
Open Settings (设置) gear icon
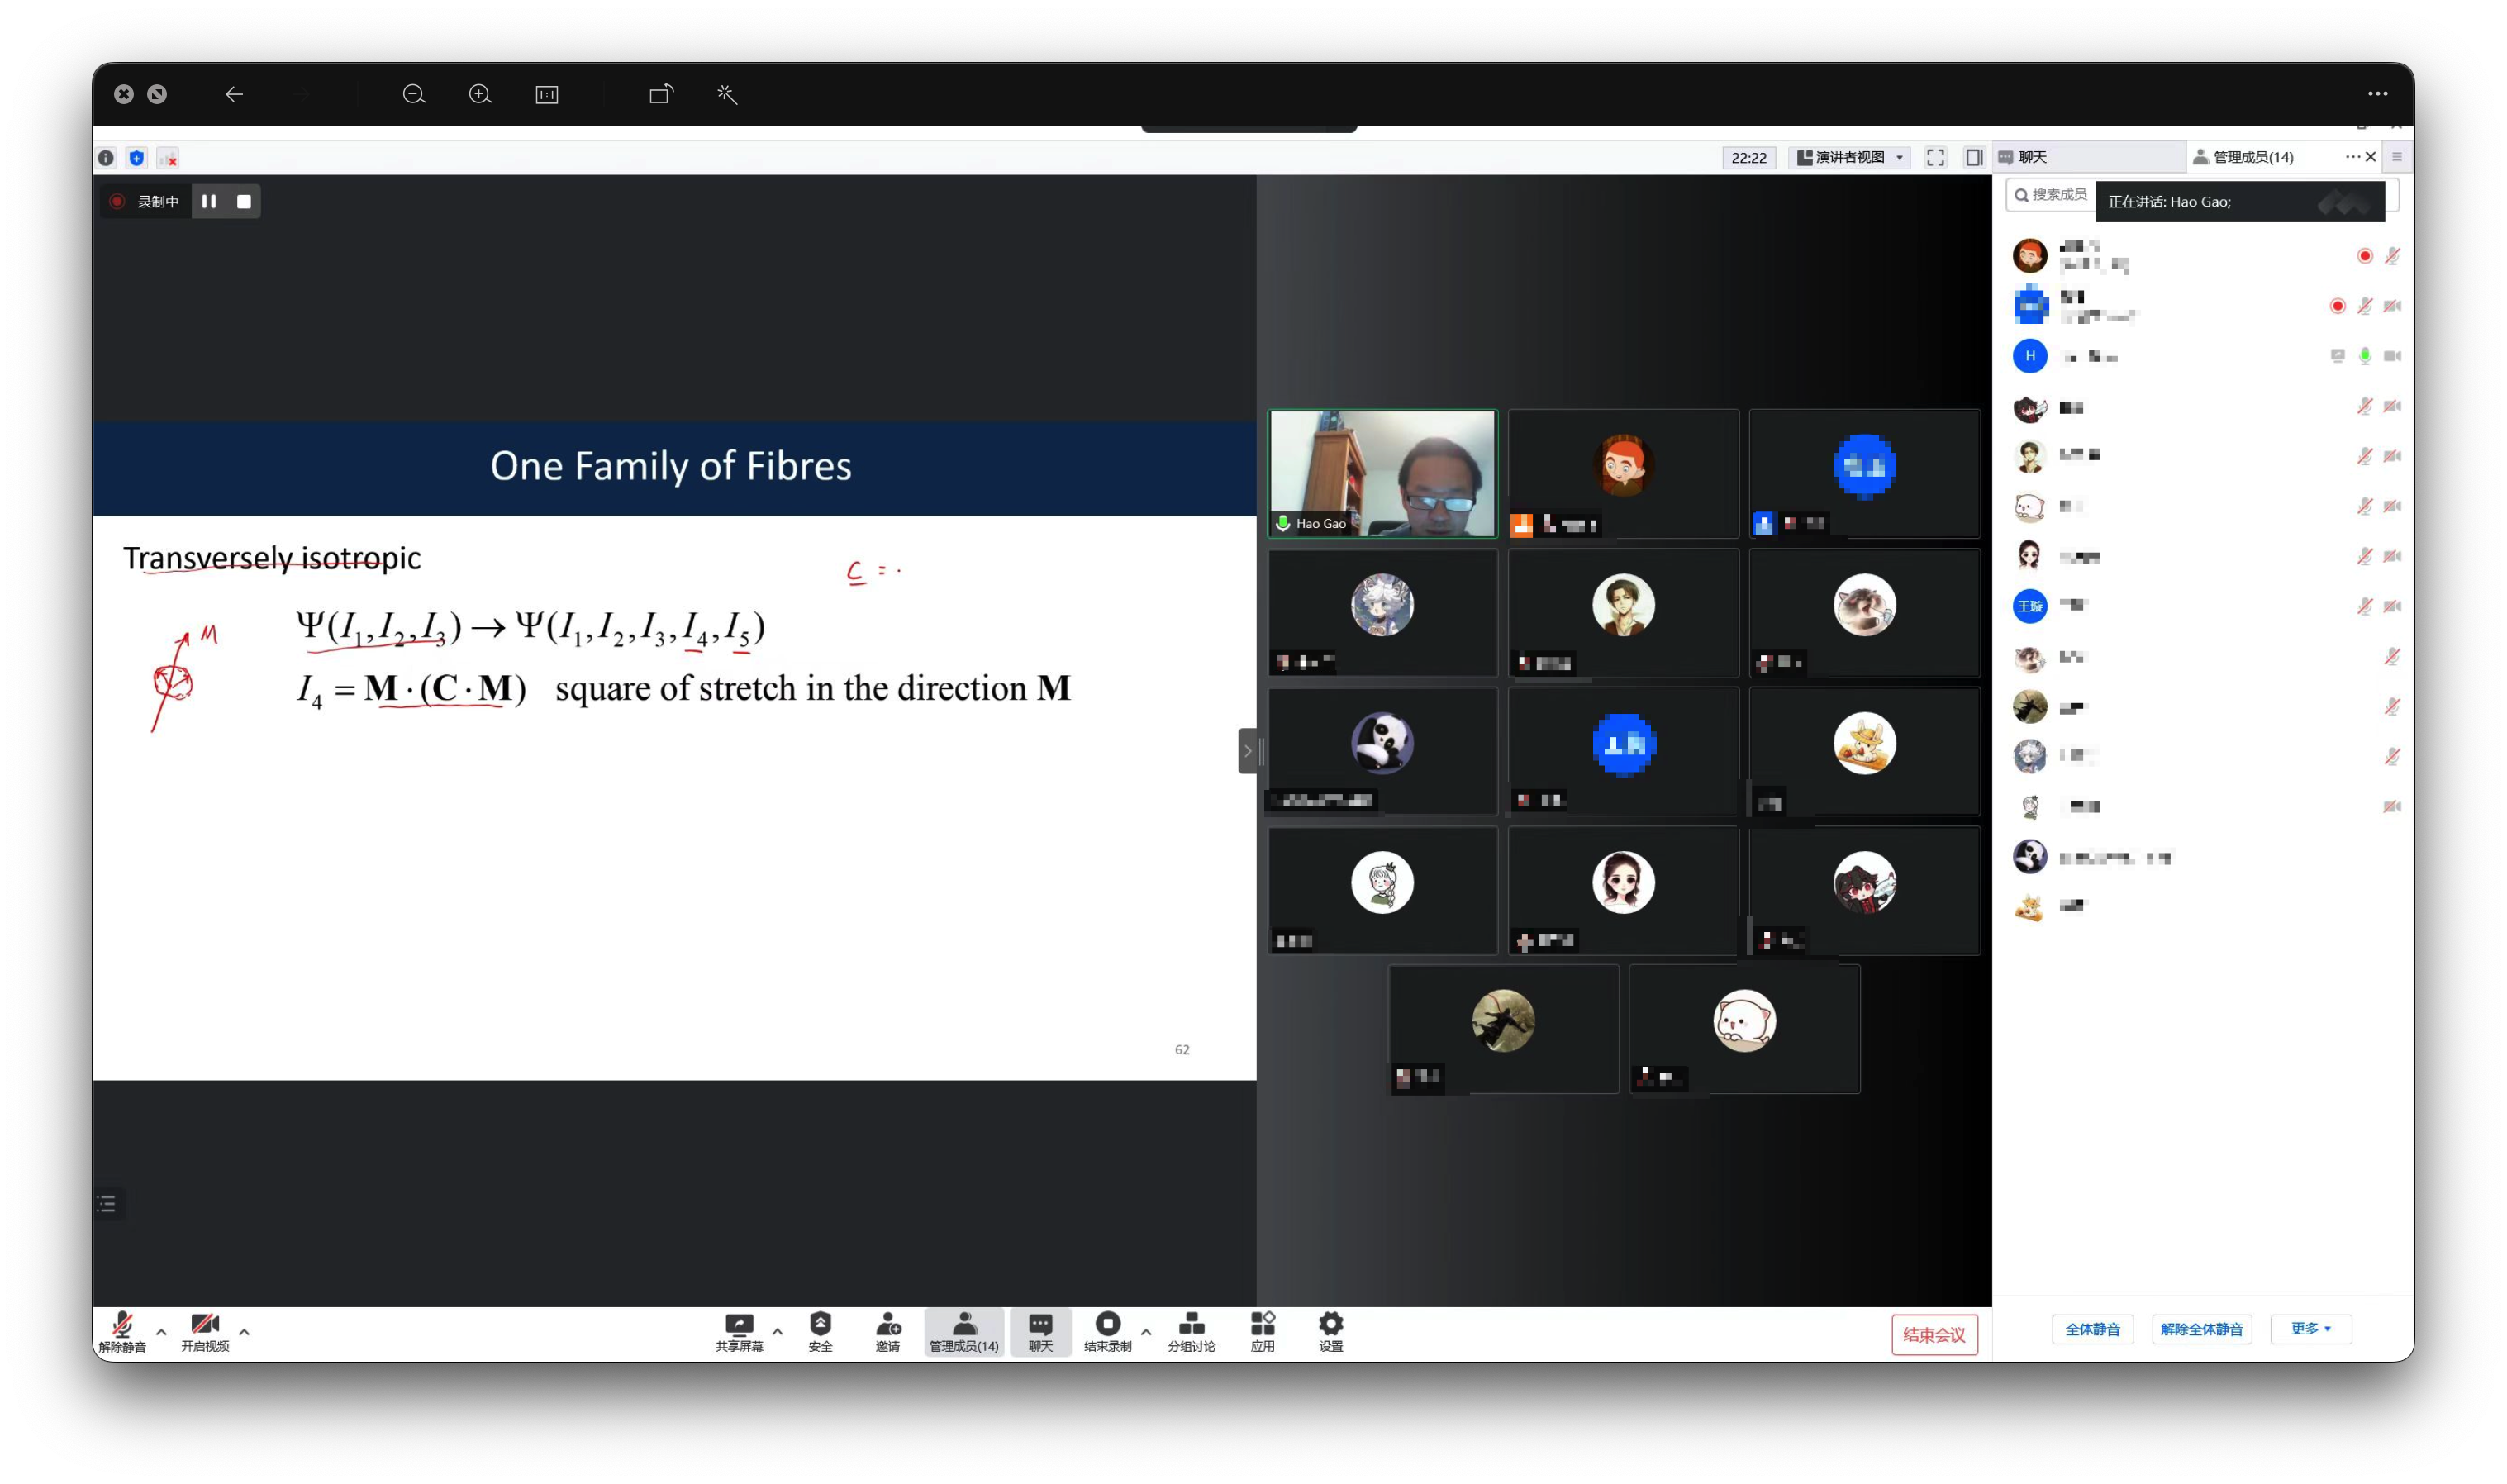(x=1330, y=1324)
